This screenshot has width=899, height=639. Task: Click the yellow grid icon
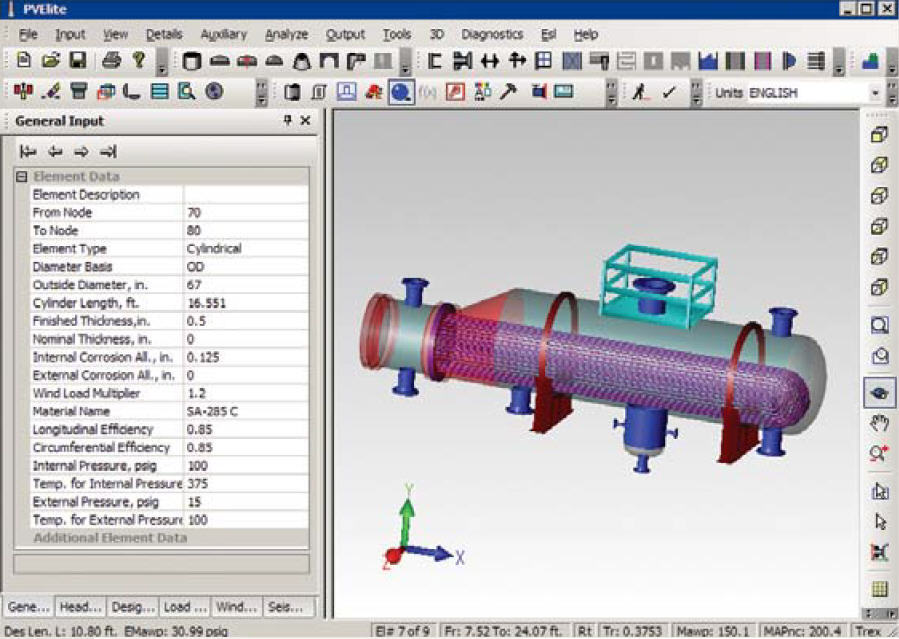pos(880,589)
